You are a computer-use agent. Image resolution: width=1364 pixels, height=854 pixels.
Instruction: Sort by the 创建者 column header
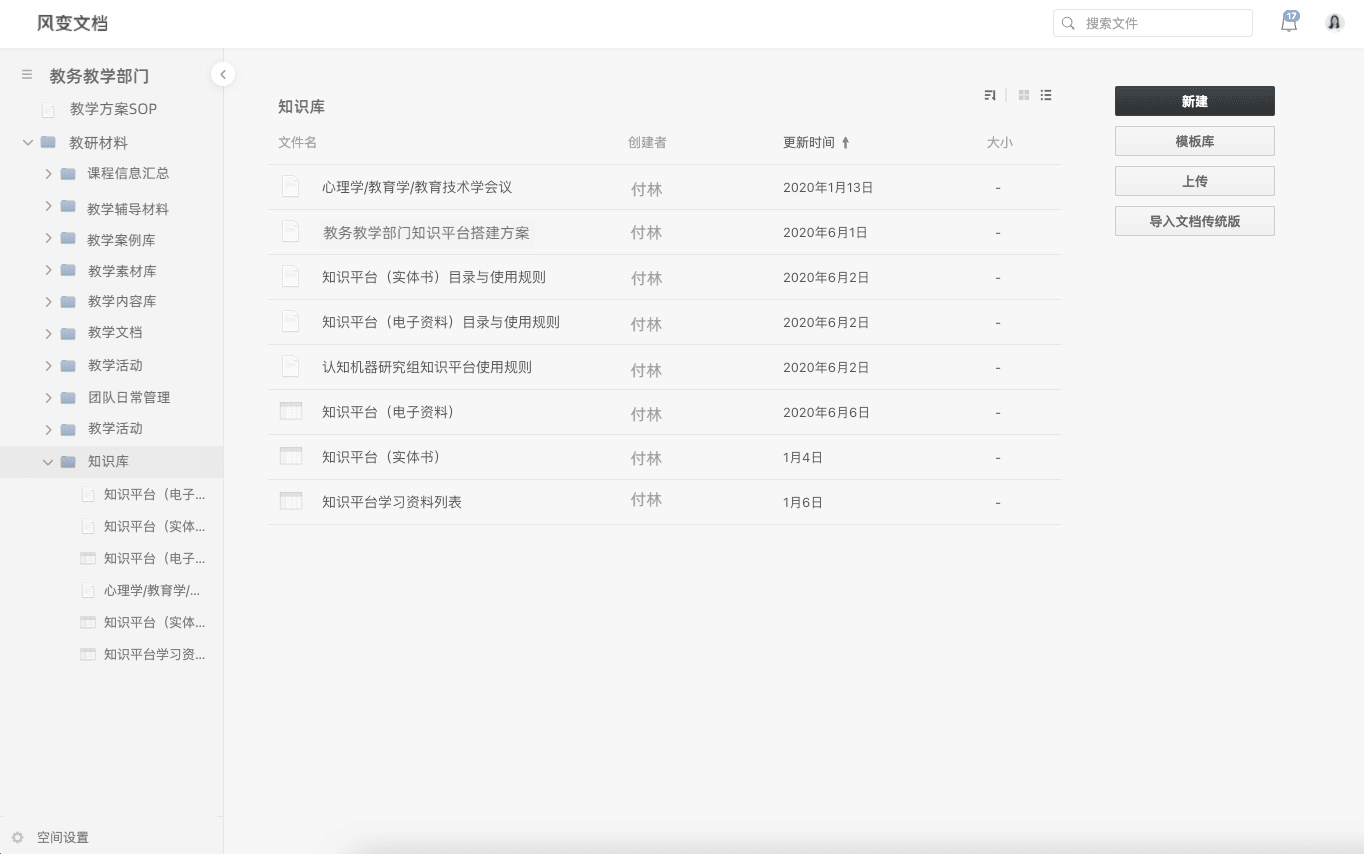pos(647,143)
